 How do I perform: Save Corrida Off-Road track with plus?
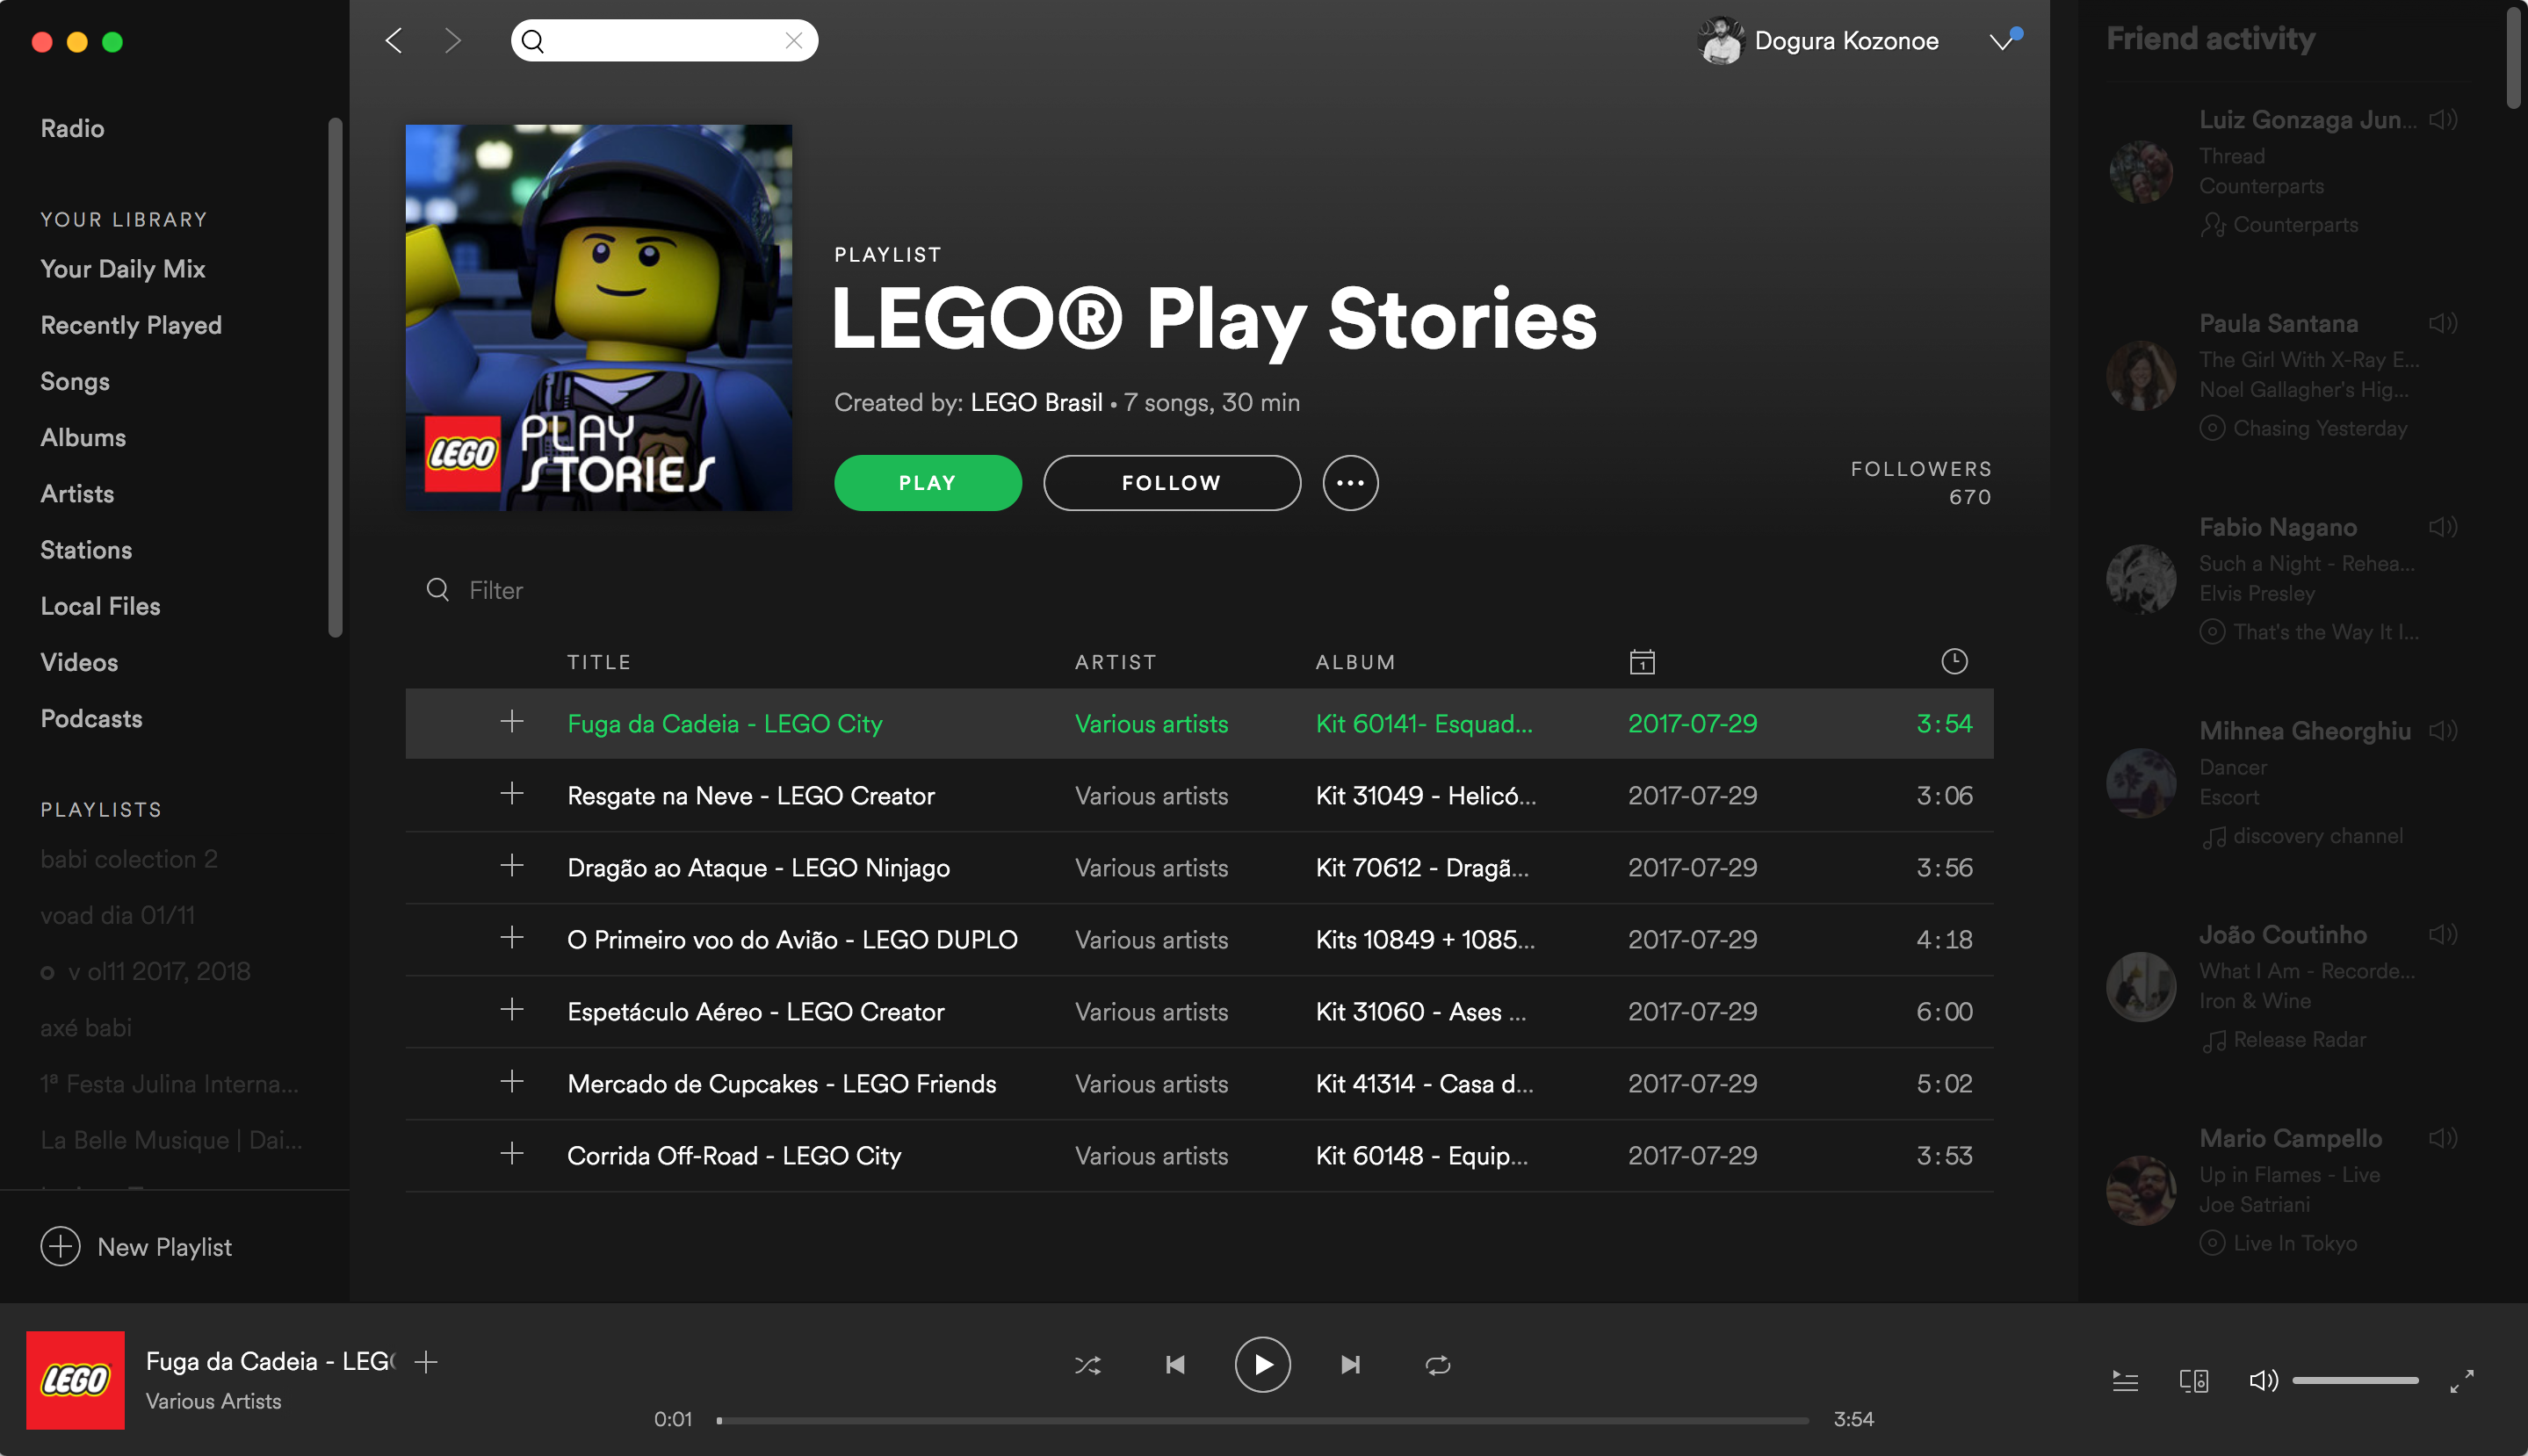pos(511,1153)
